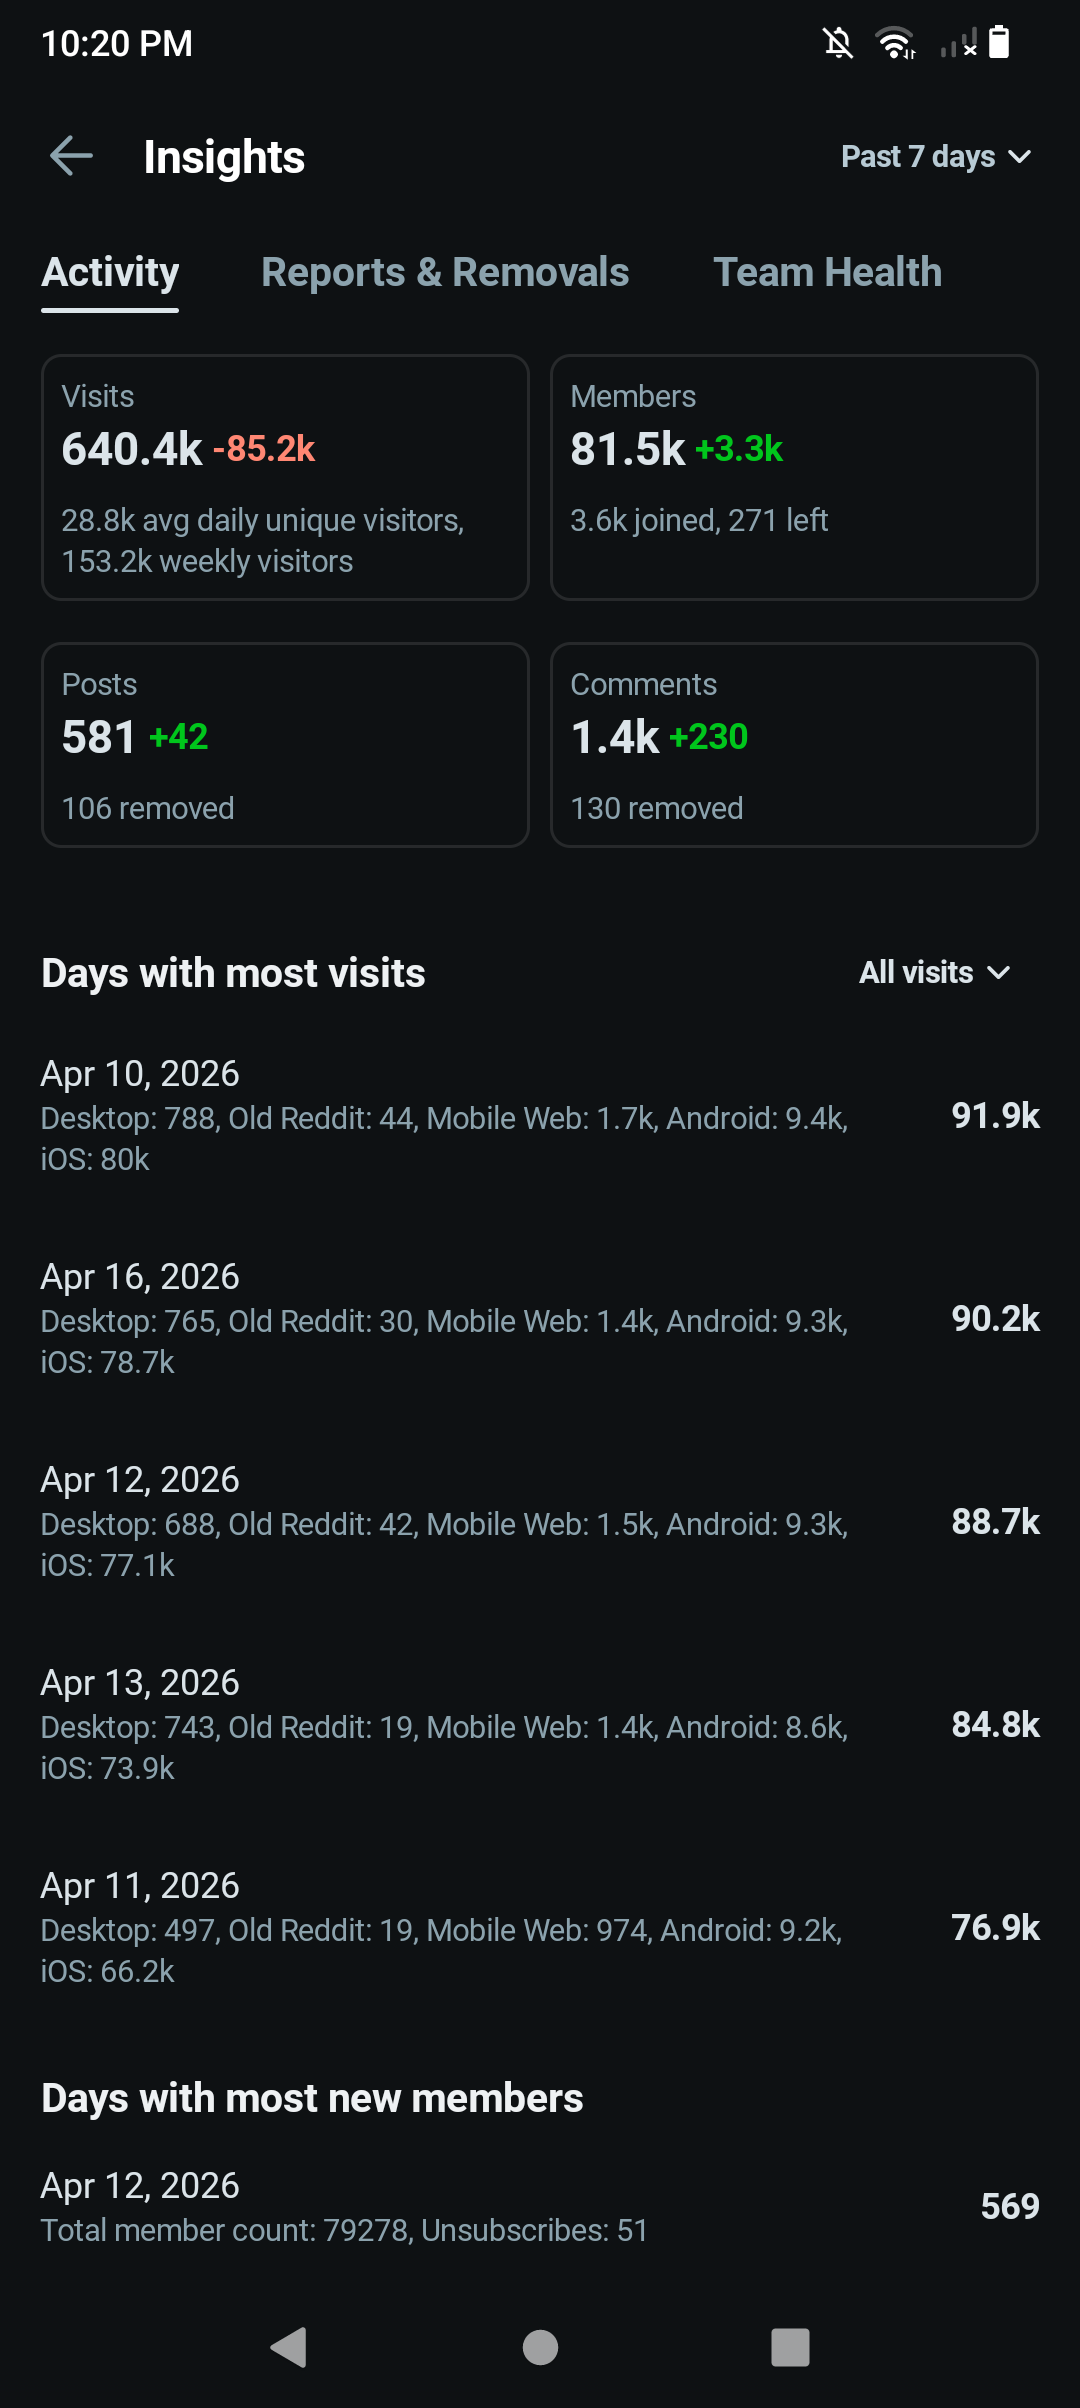Tap the cellular signal icon
The image size is (1080, 2408).
pyautogui.click(x=958, y=43)
